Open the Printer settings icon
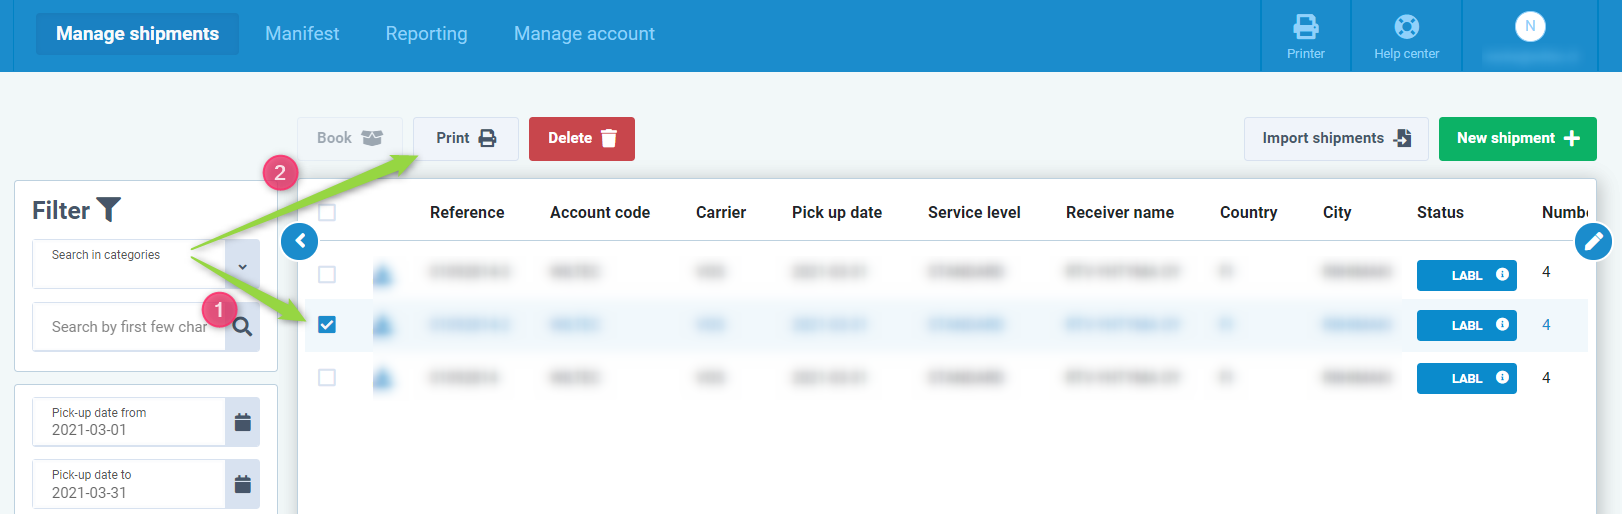The width and height of the screenshot is (1622, 514). 1305,27
